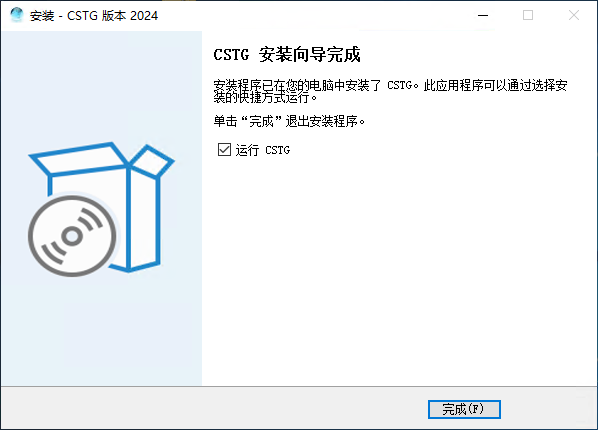Click the upper-right arc lines on the disc
Image resolution: width=598 pixels, height=430 pixels.
click(91, 219)
